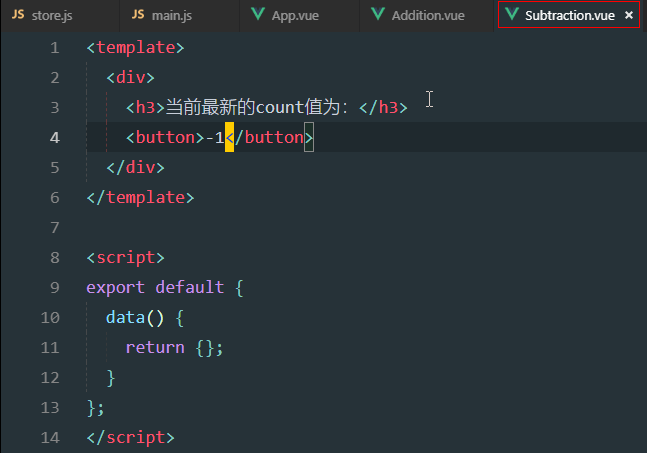Screen dimensions: 647x453
Task: Click line number 4 in the gutter
Action: click(53, 137)
